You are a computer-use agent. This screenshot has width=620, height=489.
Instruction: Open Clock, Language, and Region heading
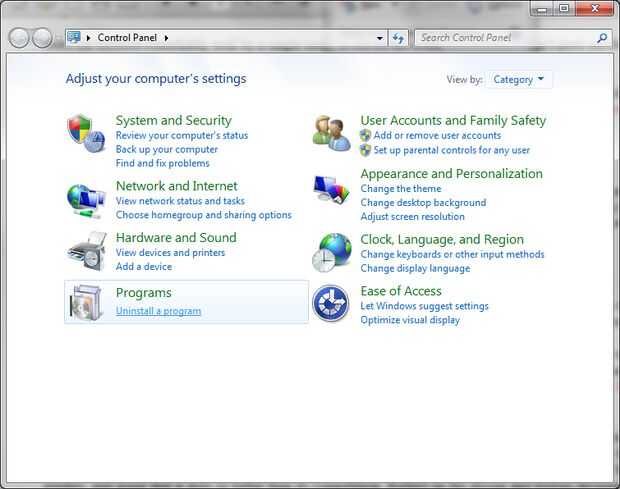(442, 240)
